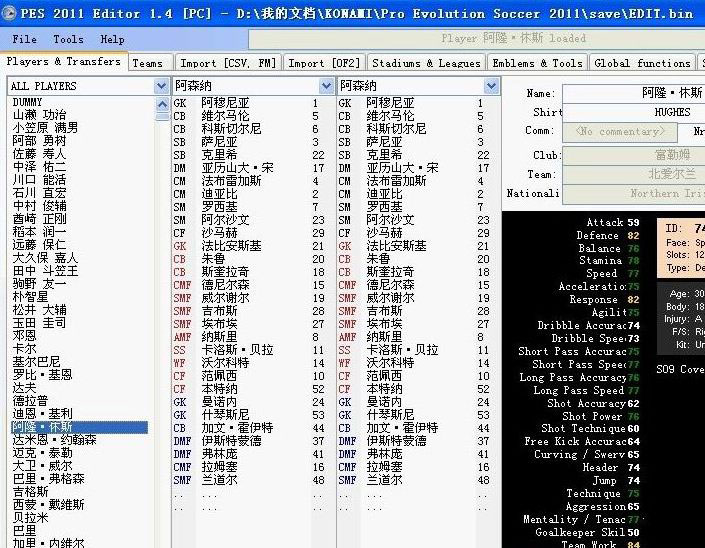Select player 罗比·基恩

pos(42,375)
